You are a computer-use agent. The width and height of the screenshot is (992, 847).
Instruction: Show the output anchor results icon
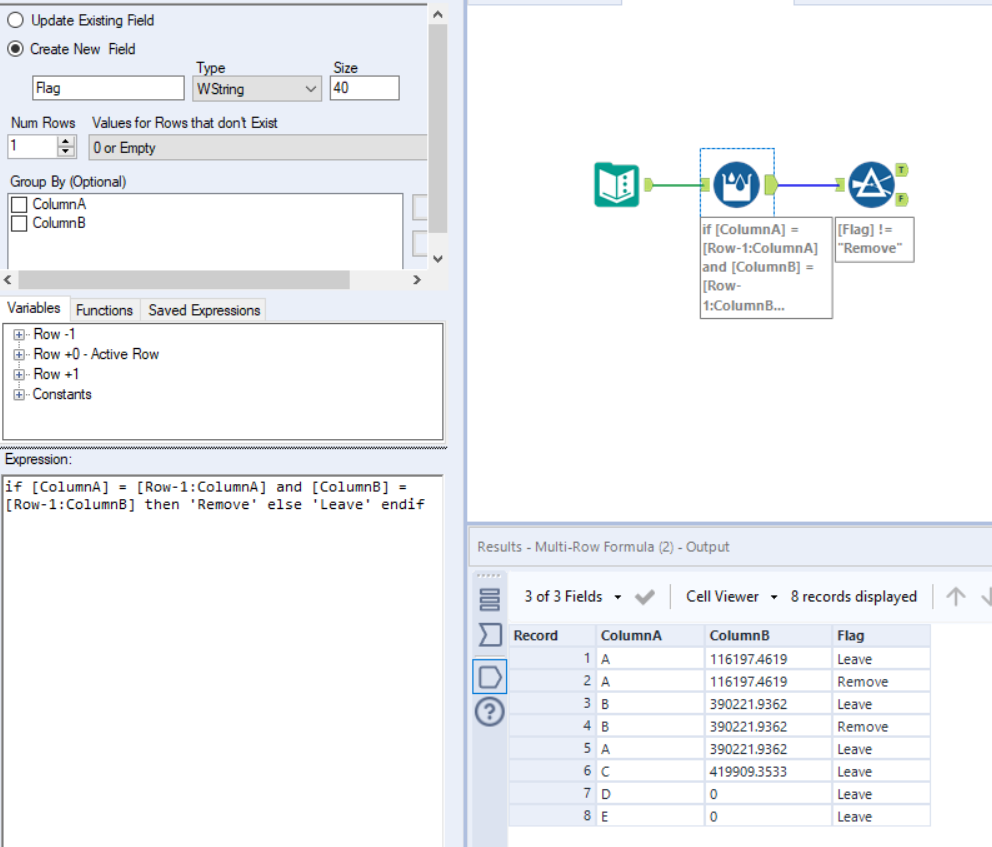tap(490, 677)
